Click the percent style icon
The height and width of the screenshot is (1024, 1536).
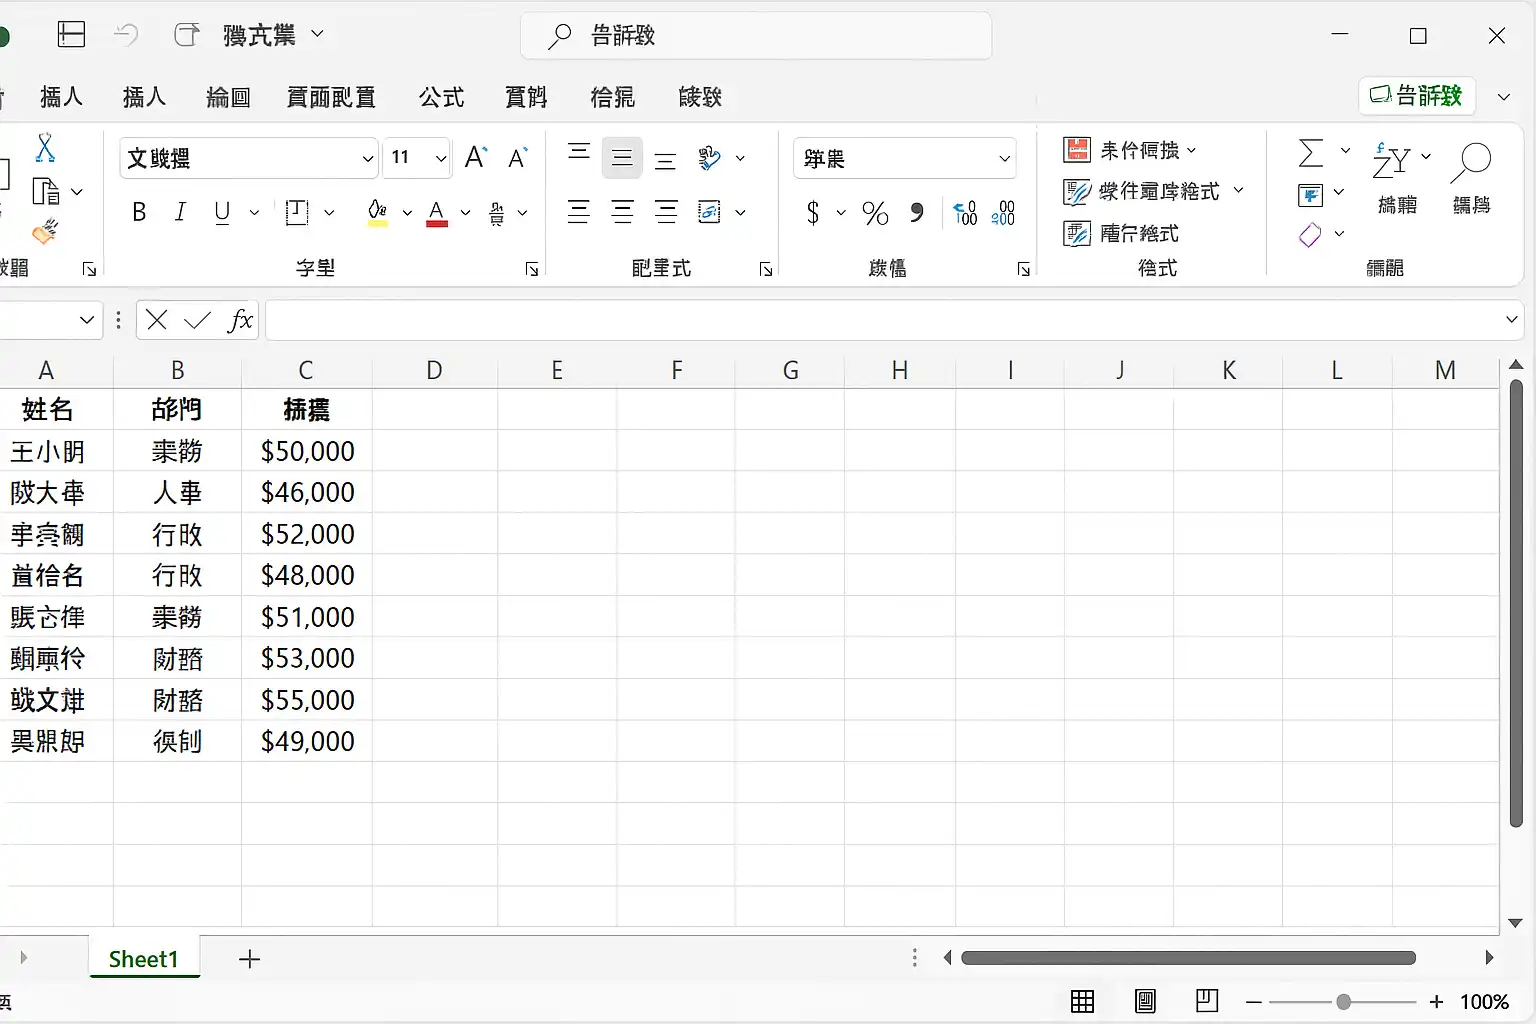point(875,213)
